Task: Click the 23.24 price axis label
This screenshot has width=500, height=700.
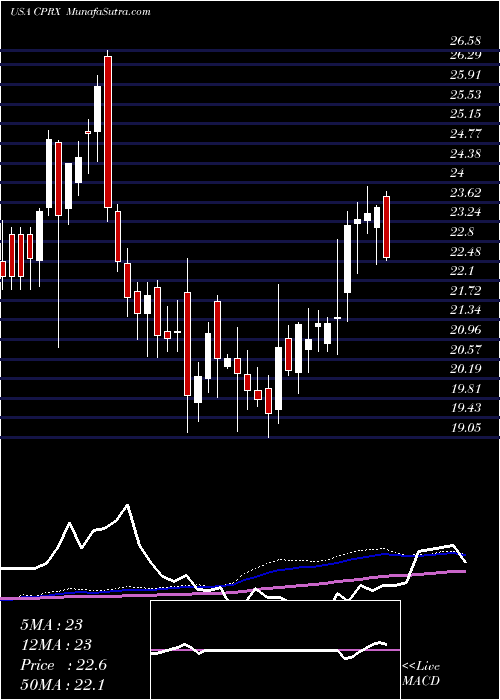Action: click(x=466, y=212)
